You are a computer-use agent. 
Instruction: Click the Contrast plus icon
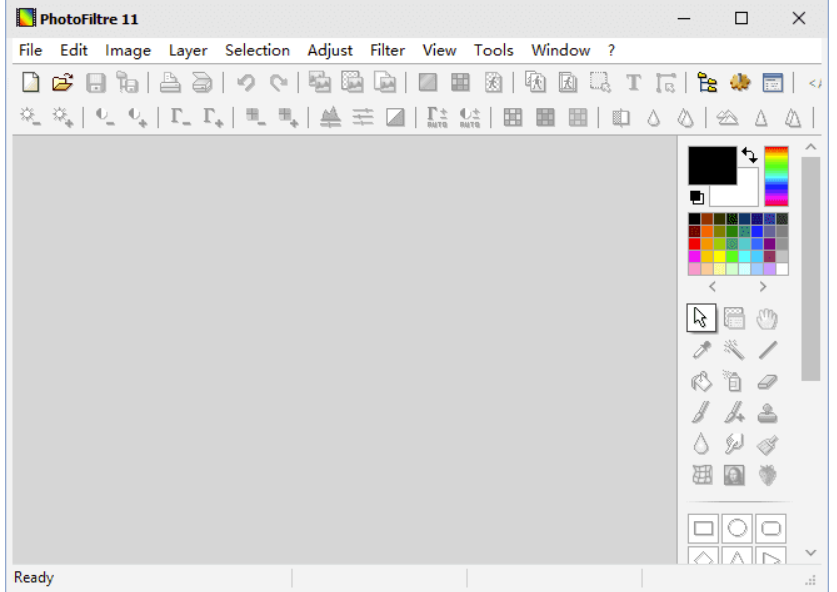[x=137, y=116]
